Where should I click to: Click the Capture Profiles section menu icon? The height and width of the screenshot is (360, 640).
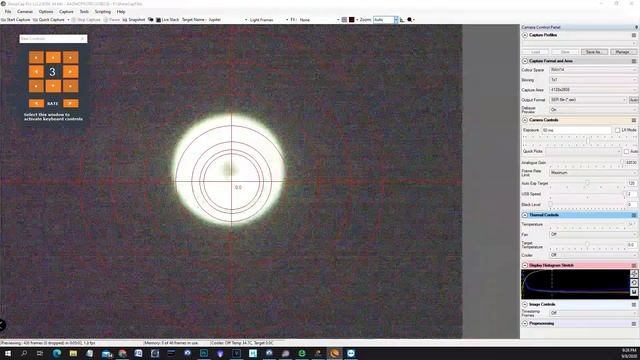(634, 36)
